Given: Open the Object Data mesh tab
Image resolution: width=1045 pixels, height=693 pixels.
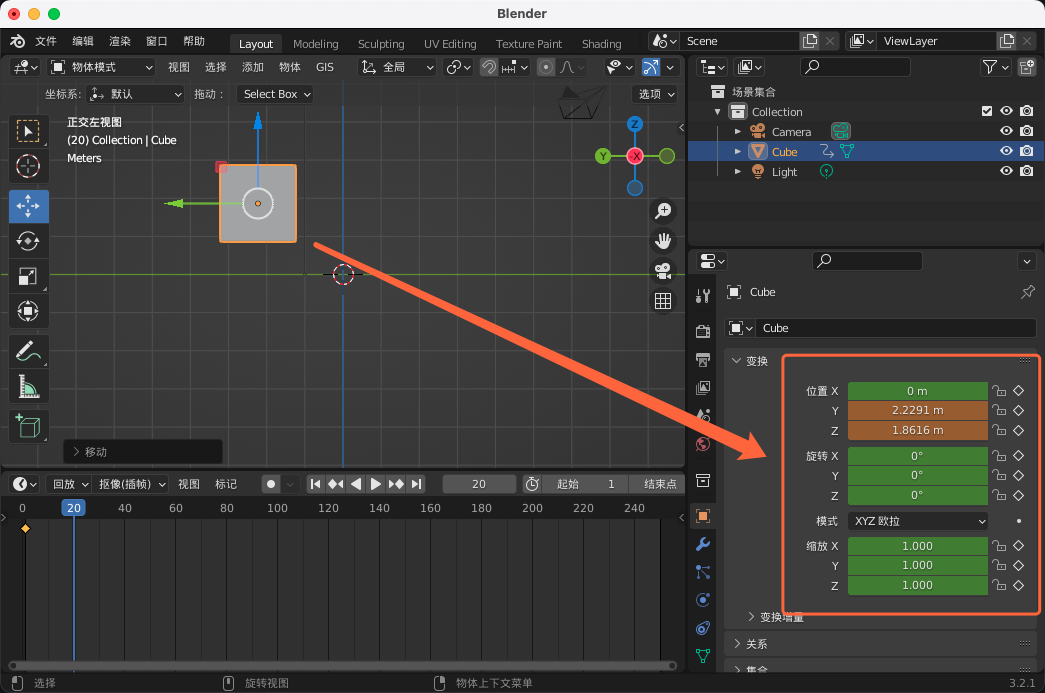Looking at the screenshot, I should click(x=703, y=656).
